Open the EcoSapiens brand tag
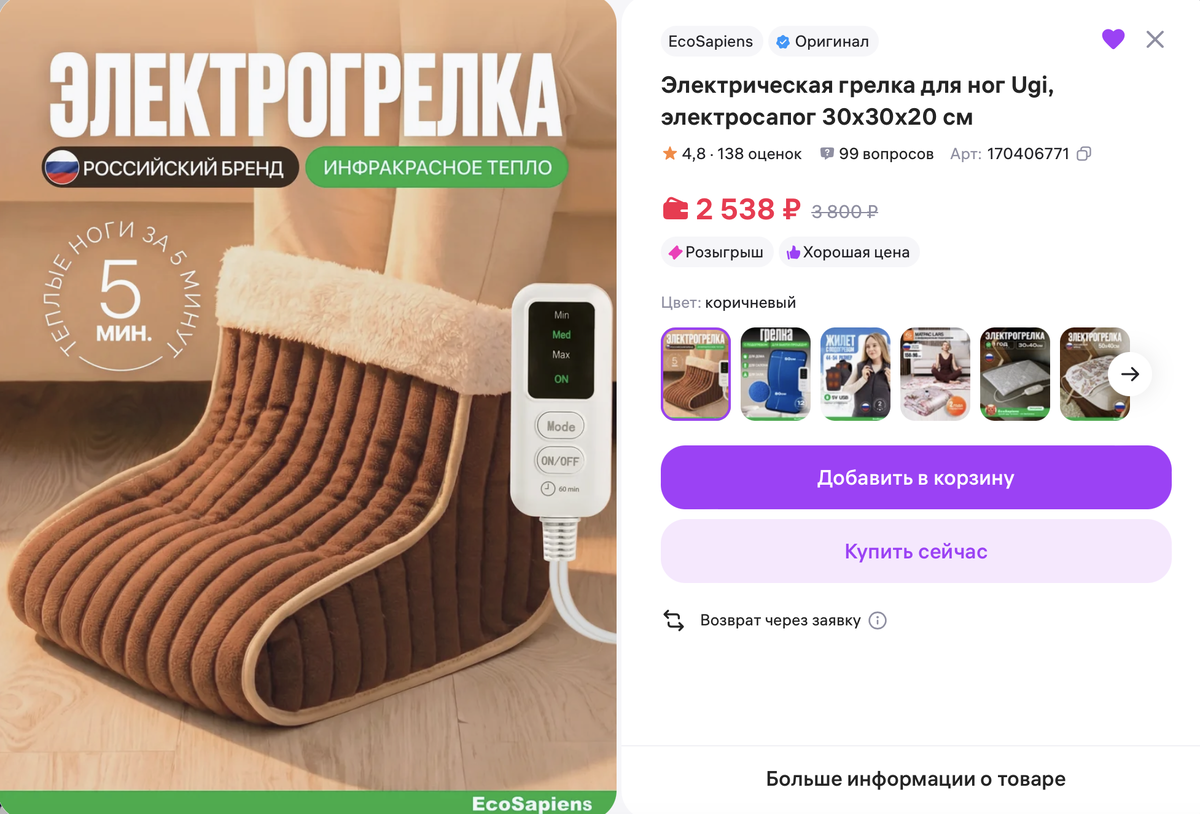 coord(711,41)
